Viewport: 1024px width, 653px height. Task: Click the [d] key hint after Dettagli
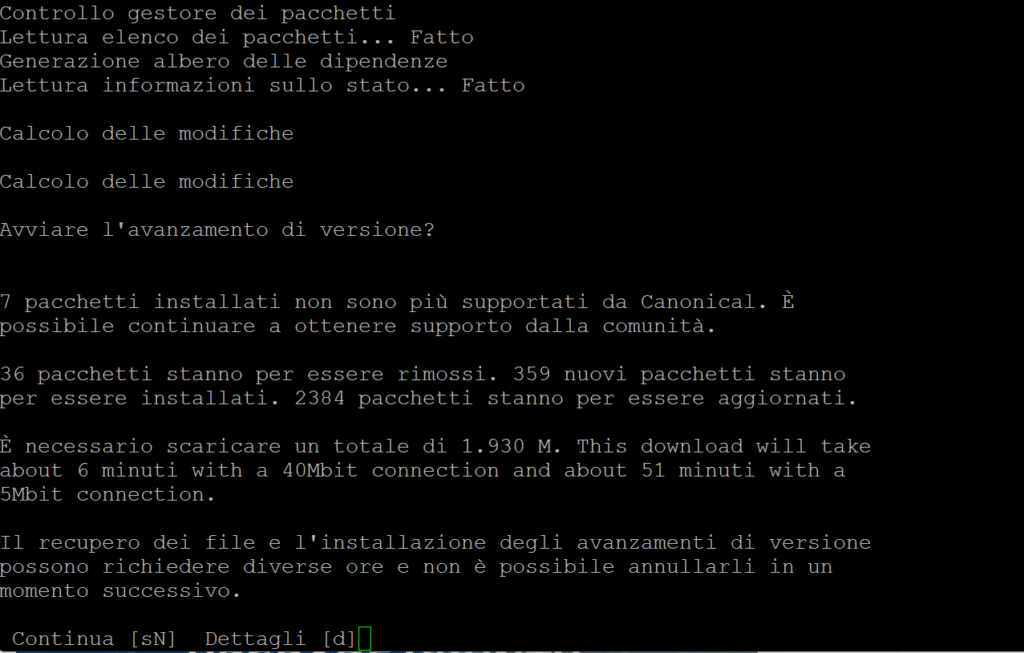pos(339,639)
